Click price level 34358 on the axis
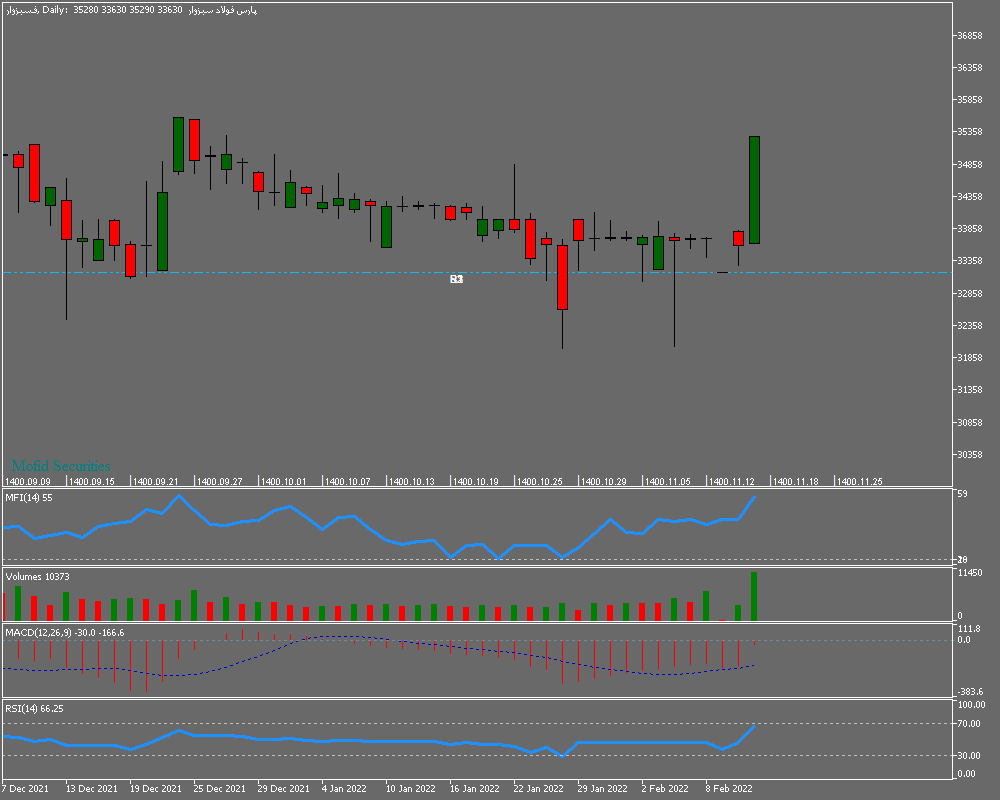Image resolution: width=1000 pixels, height=800 pixels. pos(969,196)
